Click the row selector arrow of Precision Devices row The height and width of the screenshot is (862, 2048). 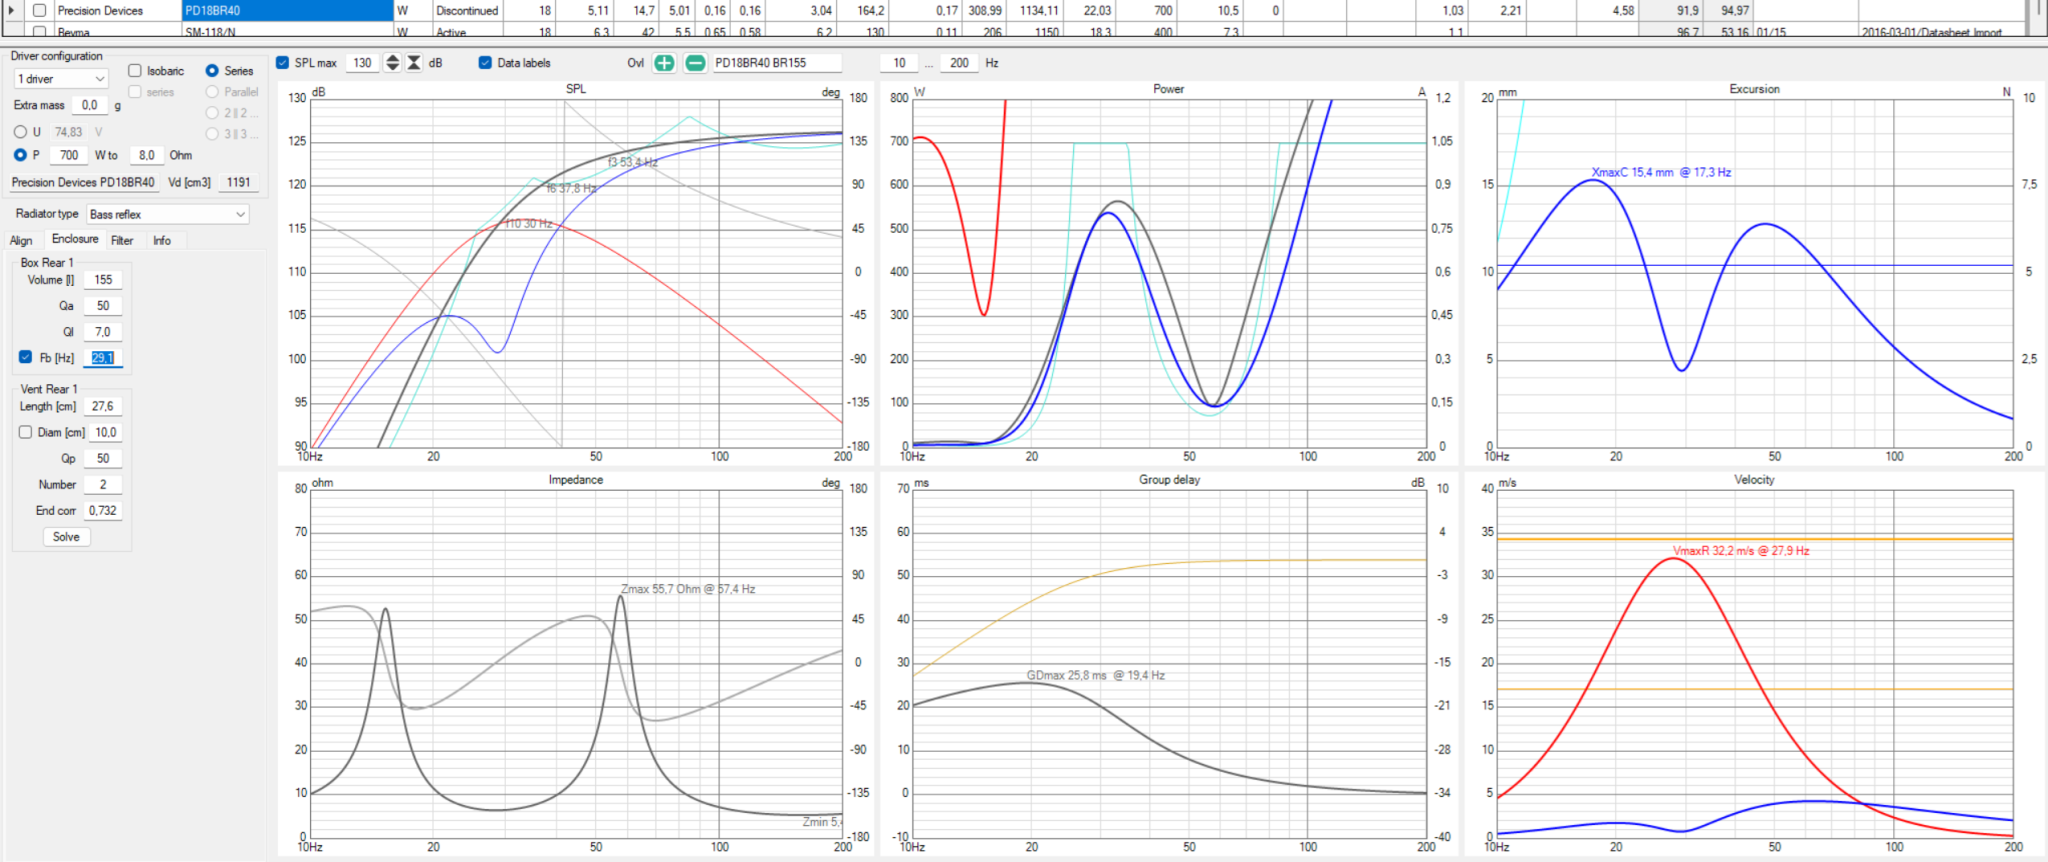tap(12, 10)
